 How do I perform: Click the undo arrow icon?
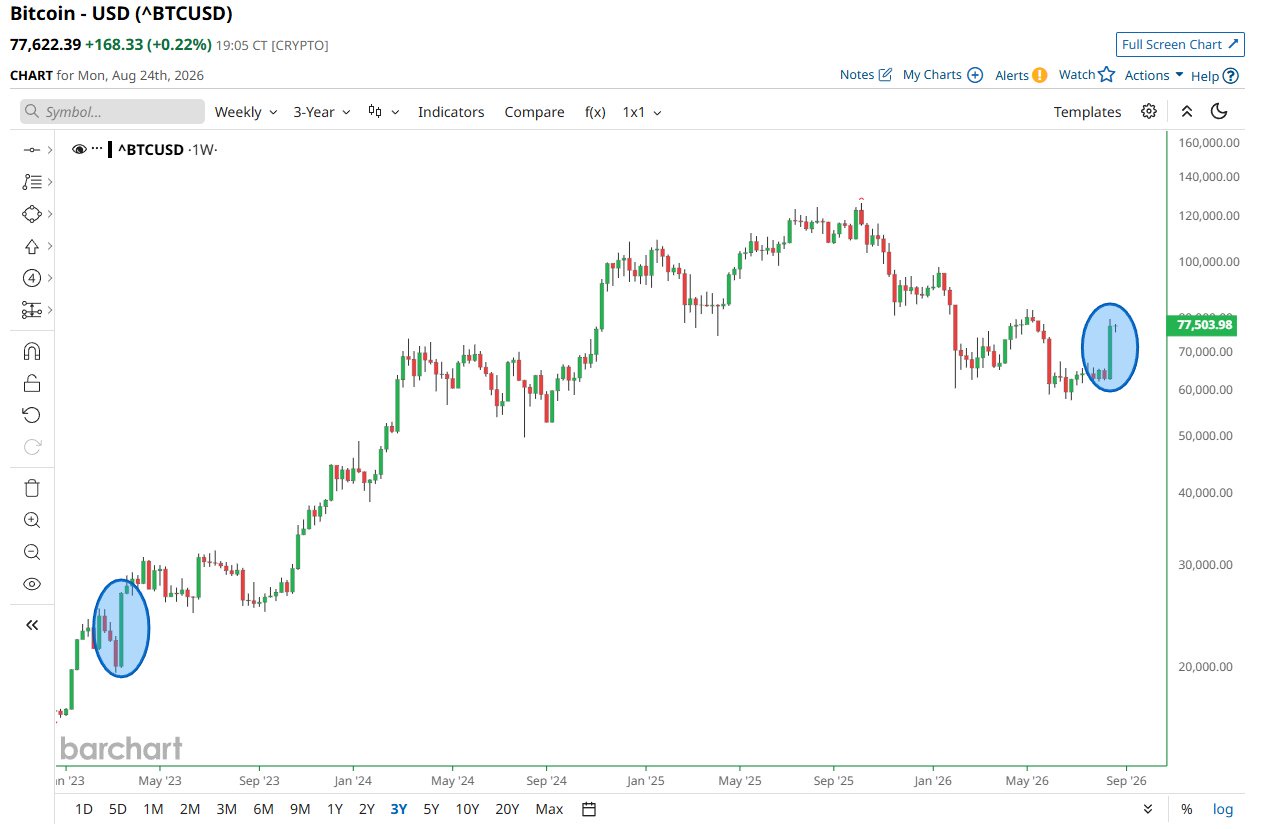[31, 415]
